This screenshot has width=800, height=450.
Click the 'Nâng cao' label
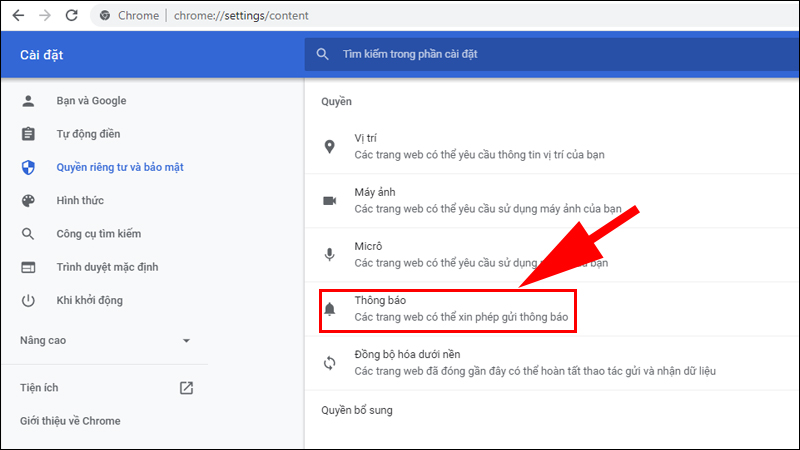[x=43, y=340]
